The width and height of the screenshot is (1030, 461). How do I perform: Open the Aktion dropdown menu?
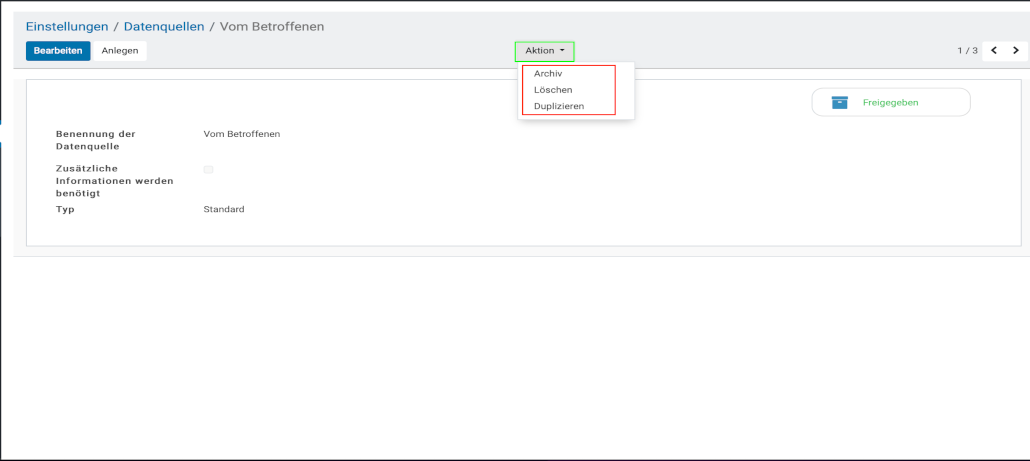point(544,51)
